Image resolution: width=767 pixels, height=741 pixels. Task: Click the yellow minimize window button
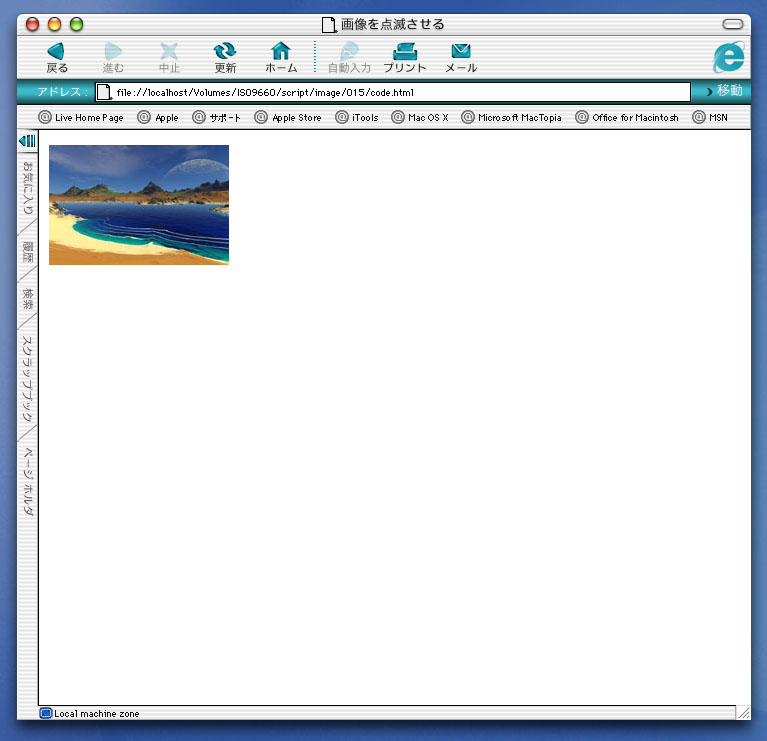coord(54,24)
